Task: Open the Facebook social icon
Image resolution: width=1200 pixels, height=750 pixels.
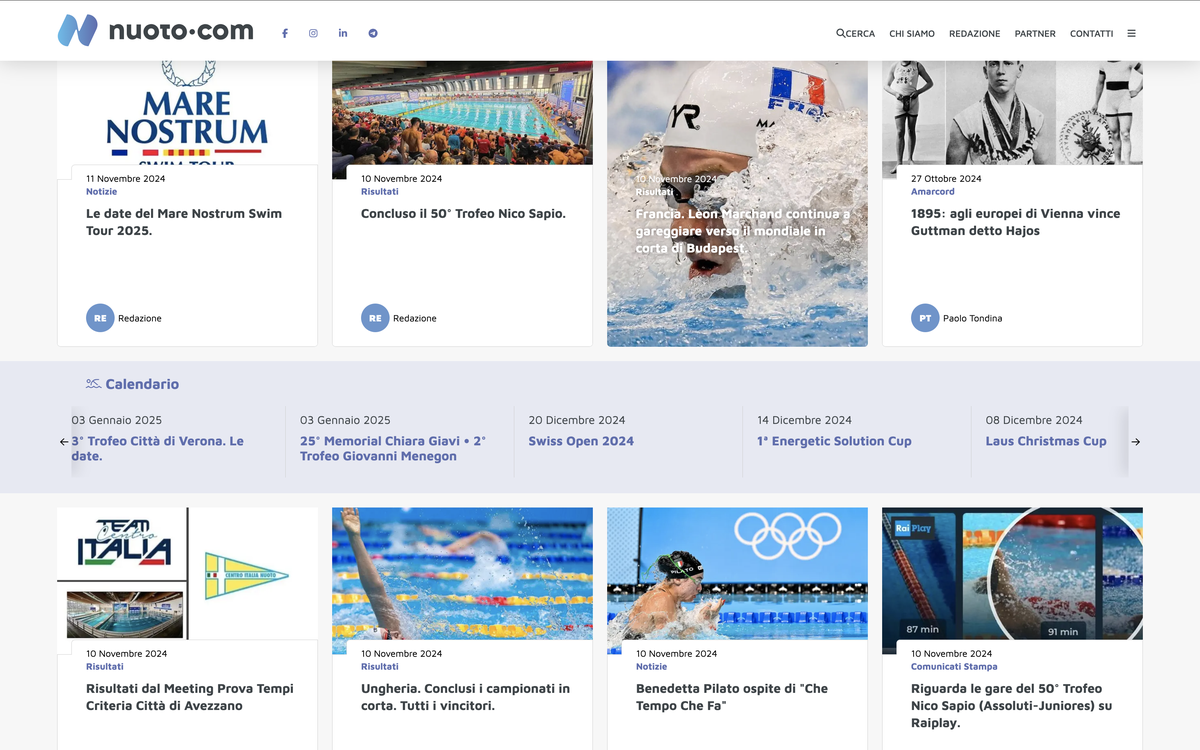Action: (285, 33)
